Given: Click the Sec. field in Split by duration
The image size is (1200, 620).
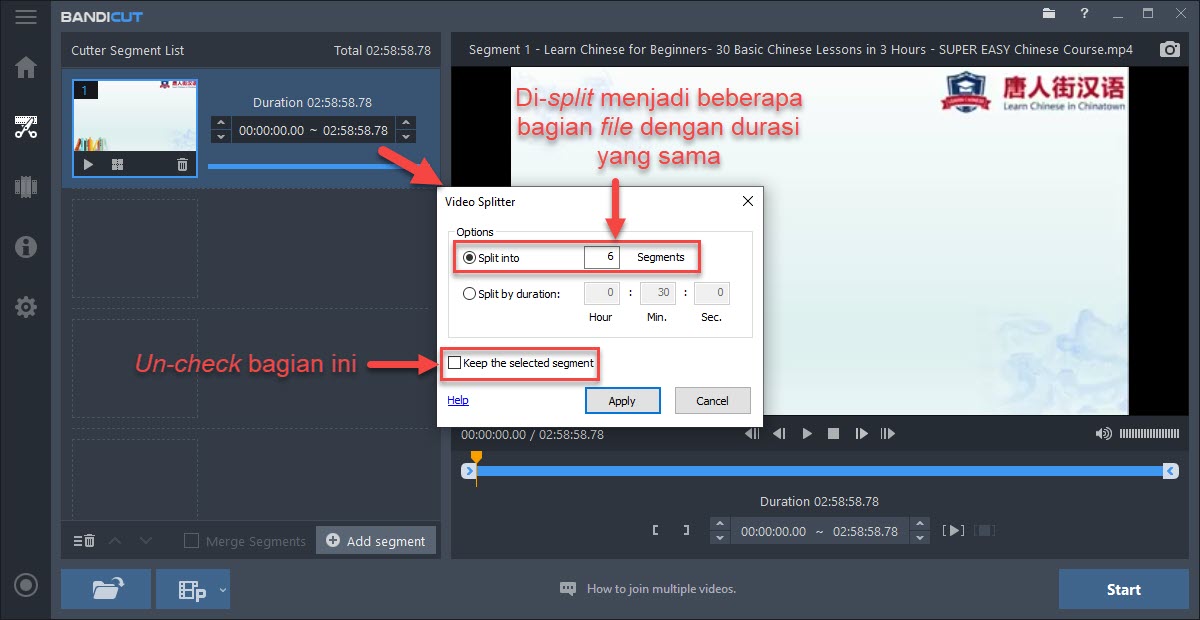Looking at the screenshot, I should (x=711, y=293).
